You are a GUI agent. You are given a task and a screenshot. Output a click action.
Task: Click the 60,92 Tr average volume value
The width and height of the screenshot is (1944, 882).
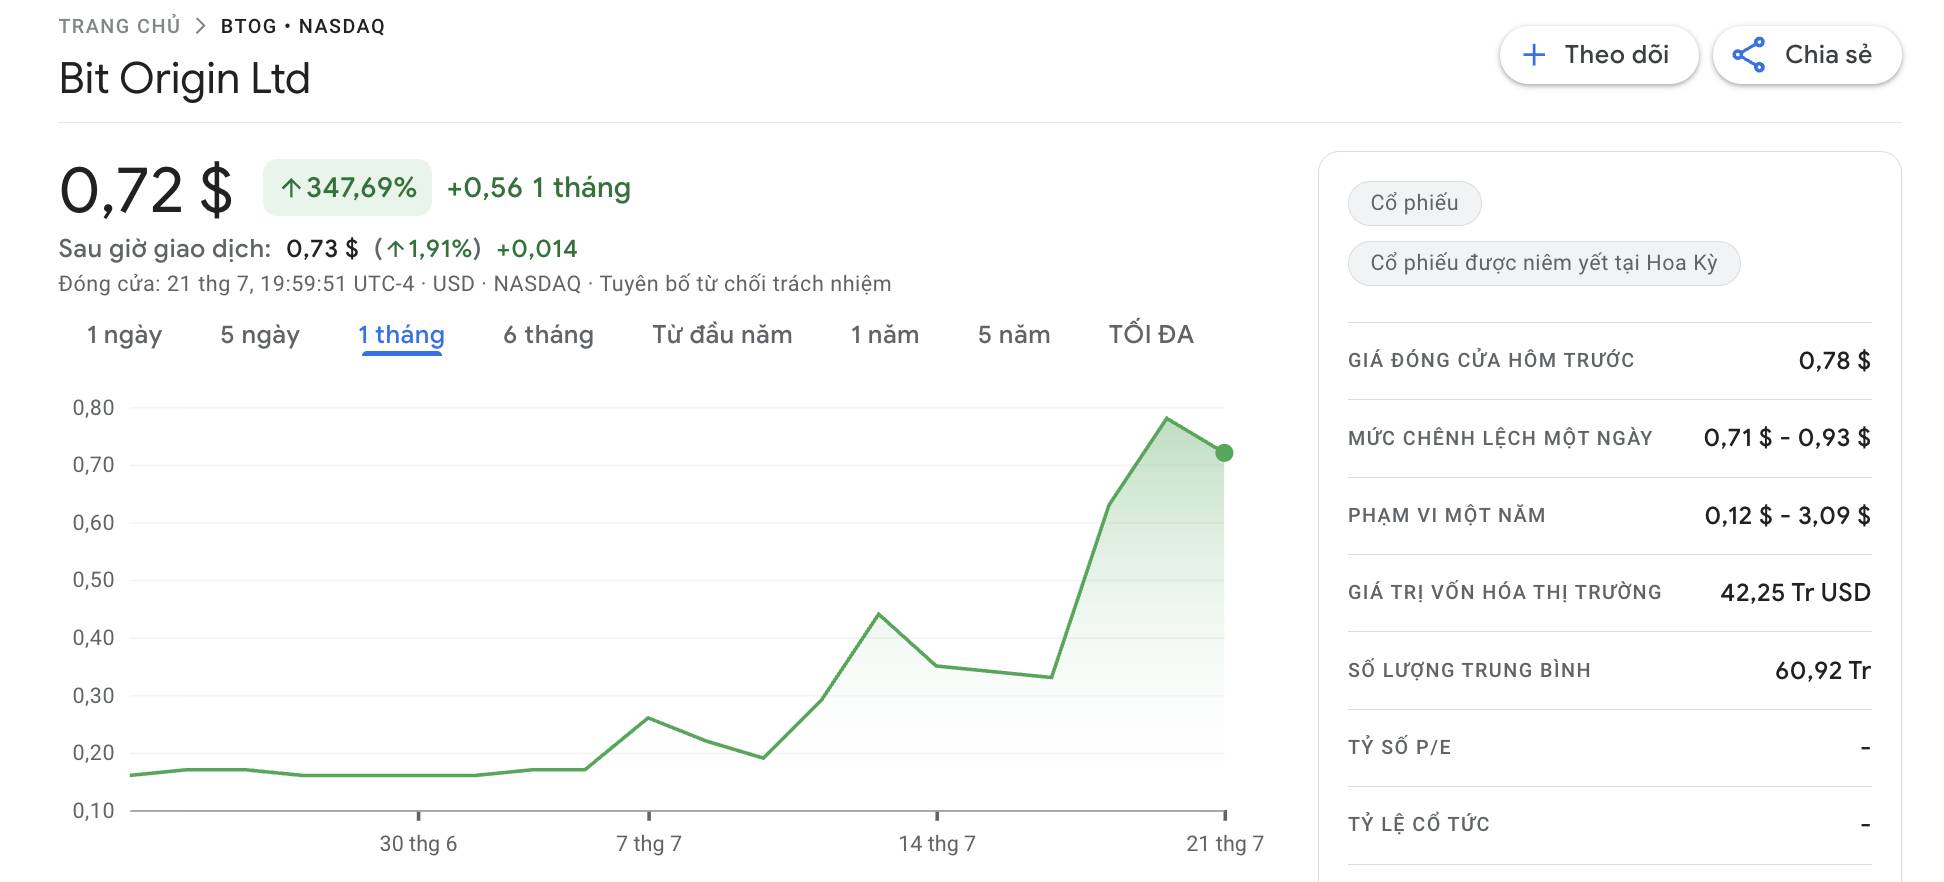click(x=1823, y=671)
